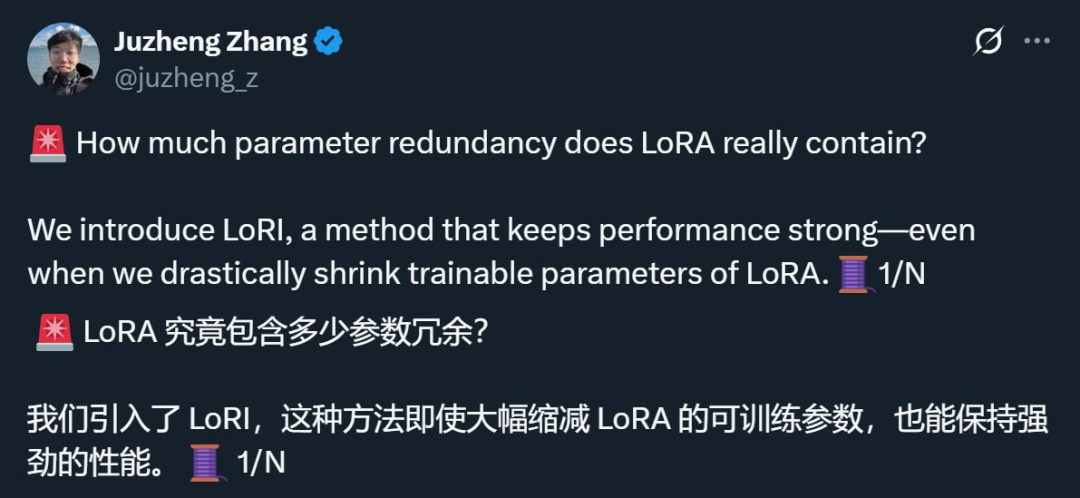Click the blue verified badge
The image size is (1080, 498).
[329, 41]
